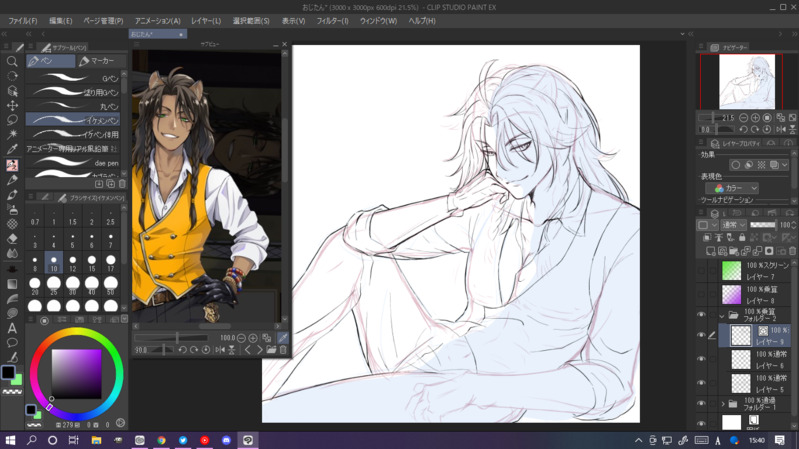
Task: Delete image with Sub View trash icon
Action: point(283,350)
